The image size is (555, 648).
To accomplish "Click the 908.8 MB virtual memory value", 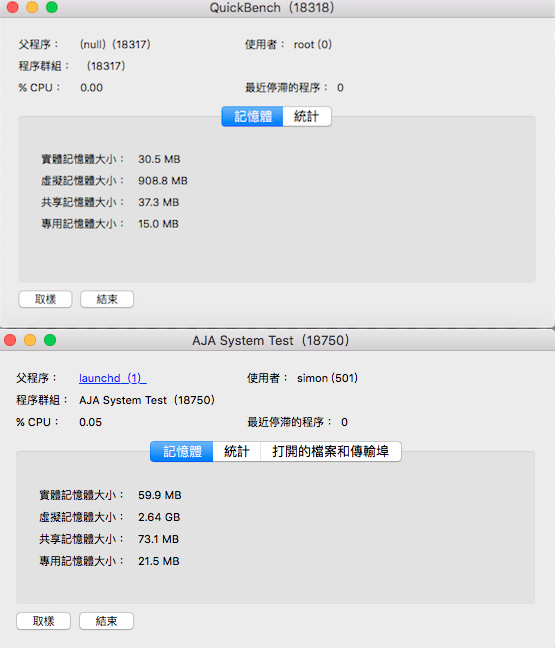I will coord(163,181).
